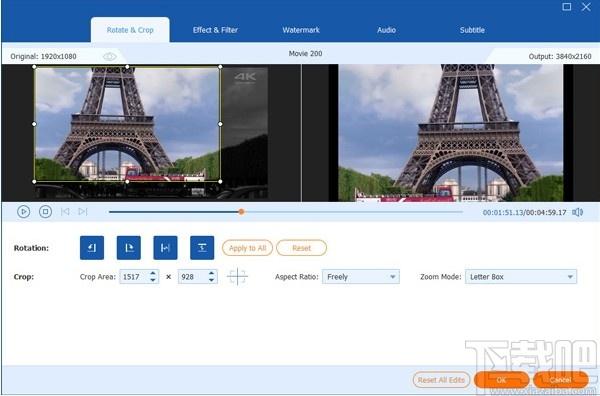Increase crop width value

pyautogui.click(x=153, y=273)
